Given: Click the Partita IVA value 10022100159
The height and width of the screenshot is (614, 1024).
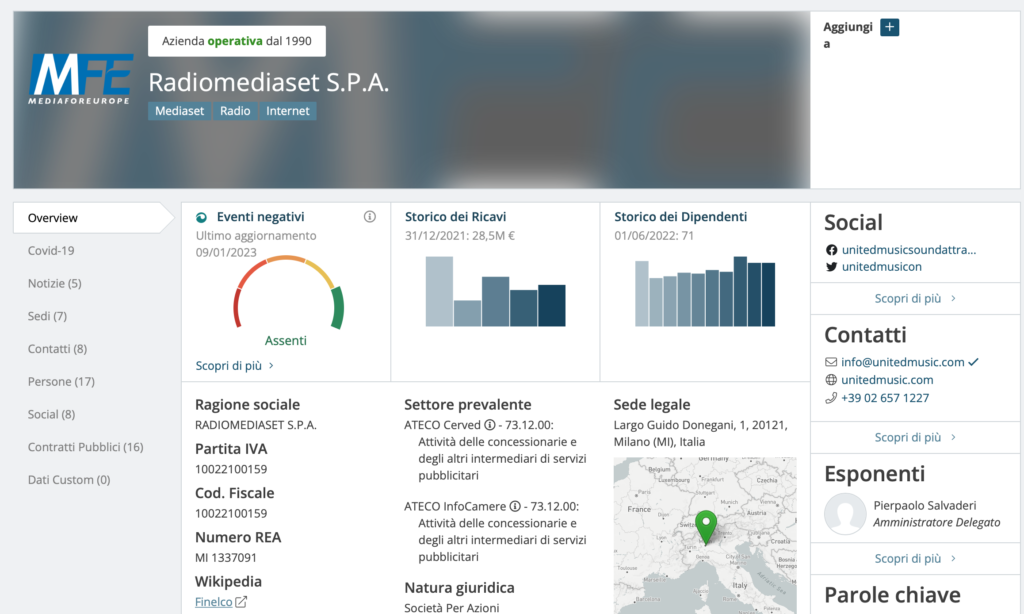Looking at the screenshot, I should pyautogui.click(x=231, y=469).
